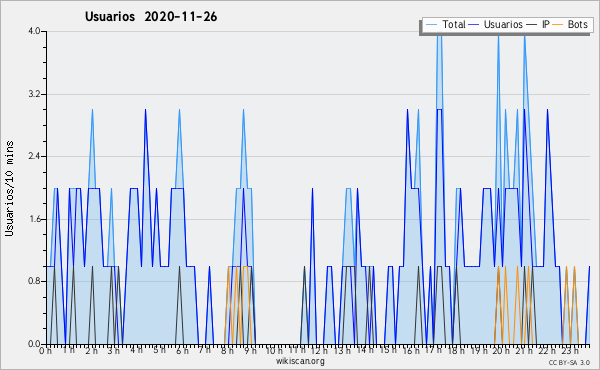This screenshot has width=600, height=370.
Task: Click the light blue Total legend line
Action: [432, 25]
